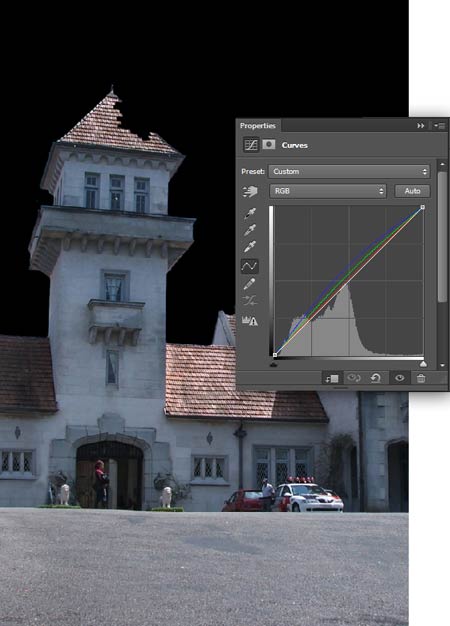Activate the on-image targeted adjustment hand tool

click(250, 192)
